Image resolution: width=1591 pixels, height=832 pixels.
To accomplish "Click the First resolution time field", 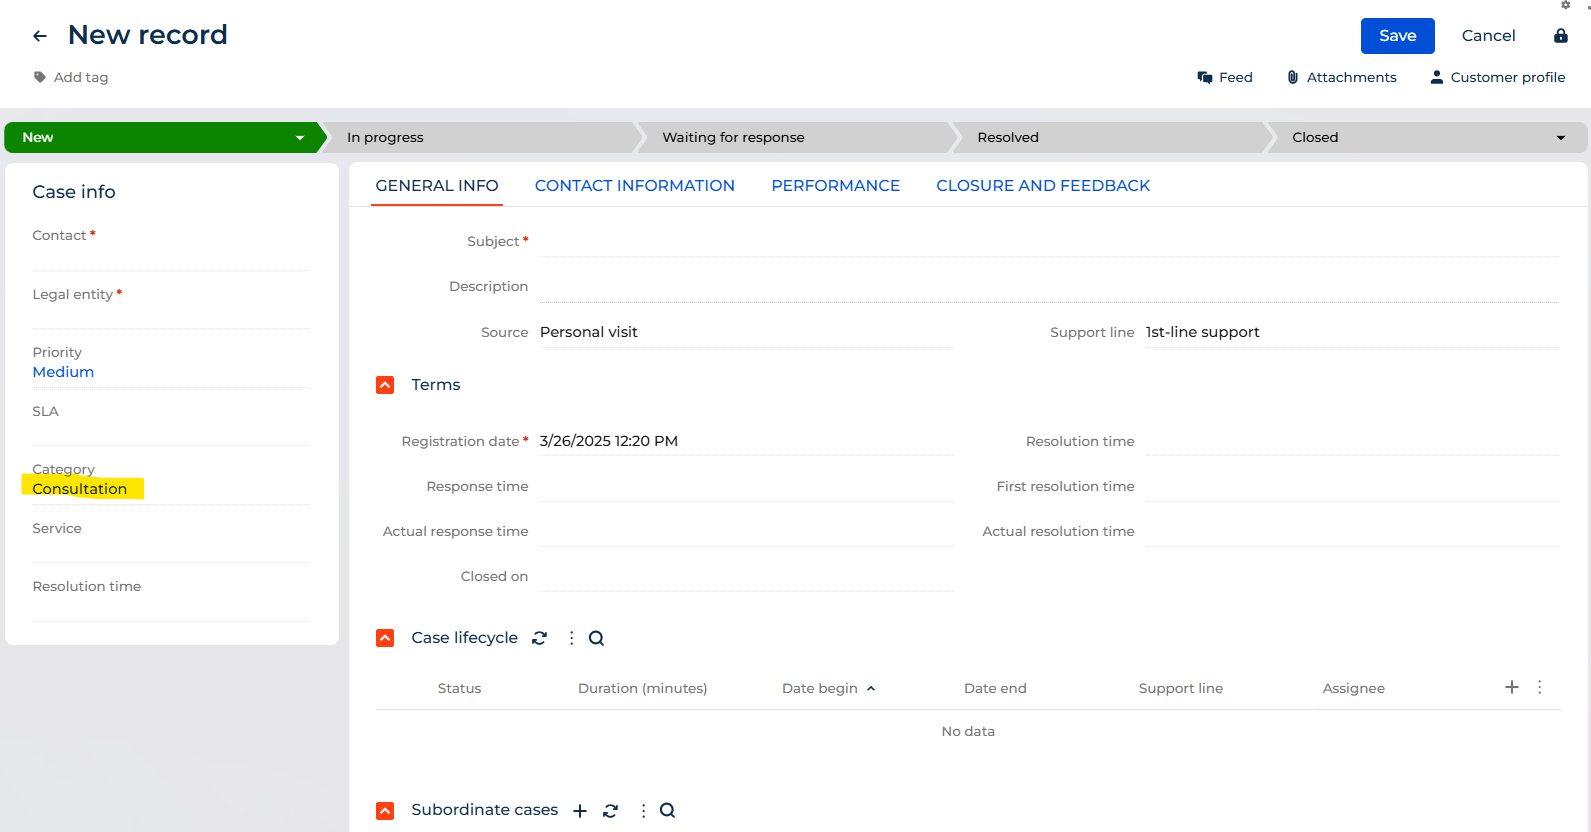I will [x=1352, y=486].
